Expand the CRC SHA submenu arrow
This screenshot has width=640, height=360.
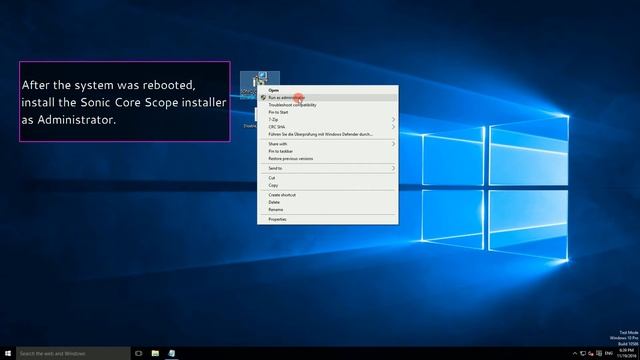(393, 127)
